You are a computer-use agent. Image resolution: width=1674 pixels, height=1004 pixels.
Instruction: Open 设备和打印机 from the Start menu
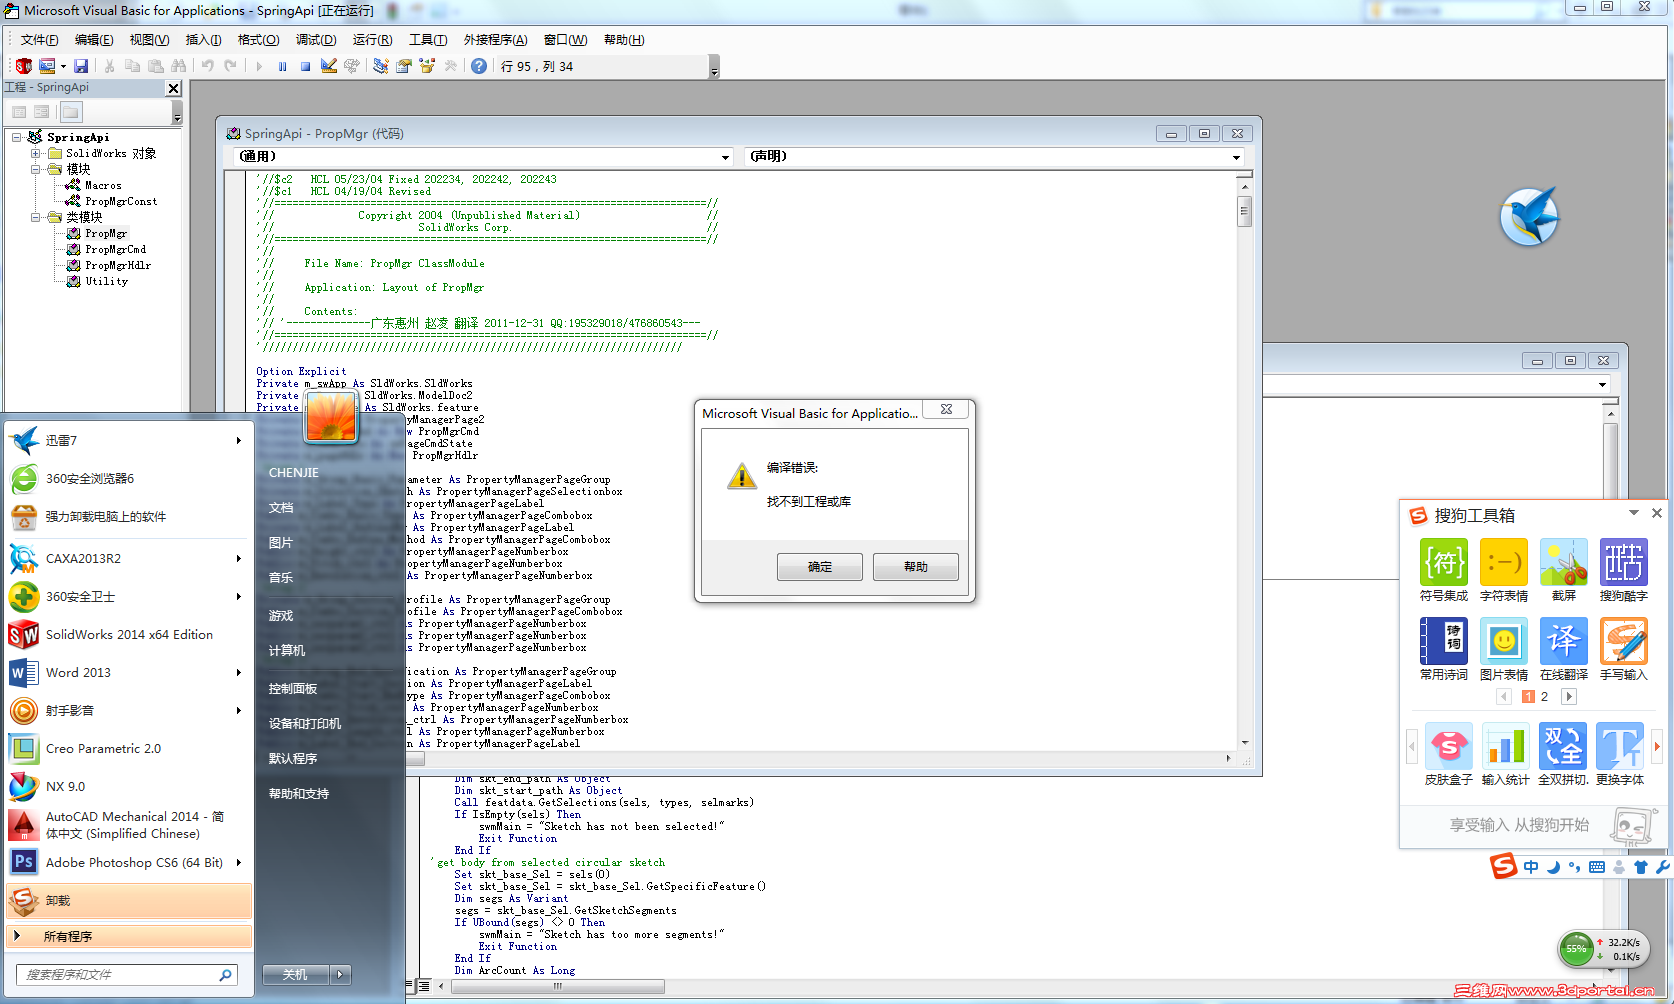pos(305,724)
